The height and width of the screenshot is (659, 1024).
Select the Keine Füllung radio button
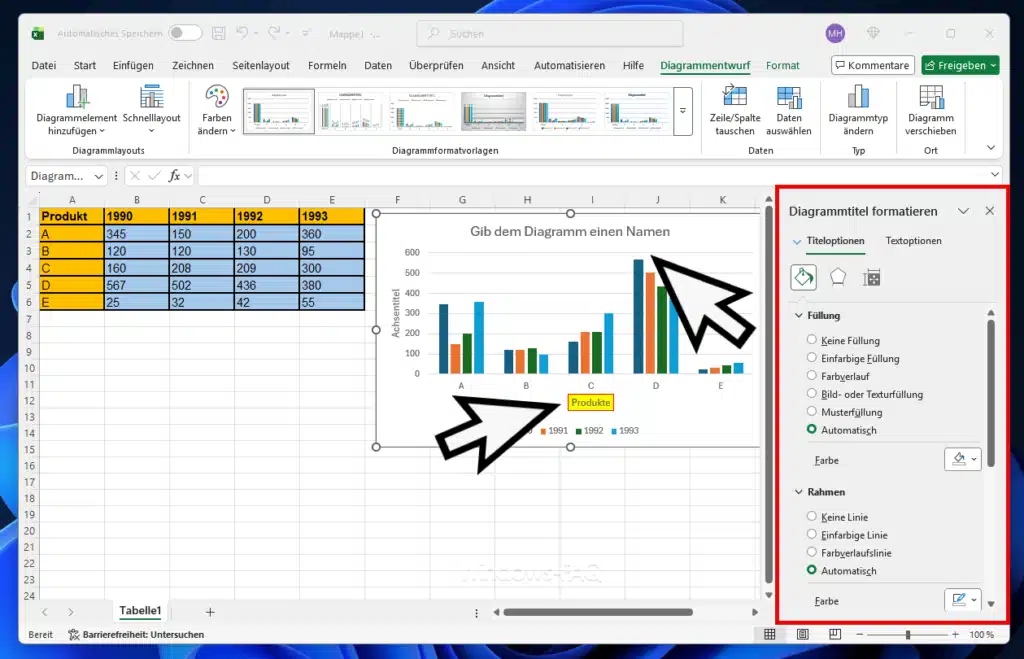coord(811,340)
